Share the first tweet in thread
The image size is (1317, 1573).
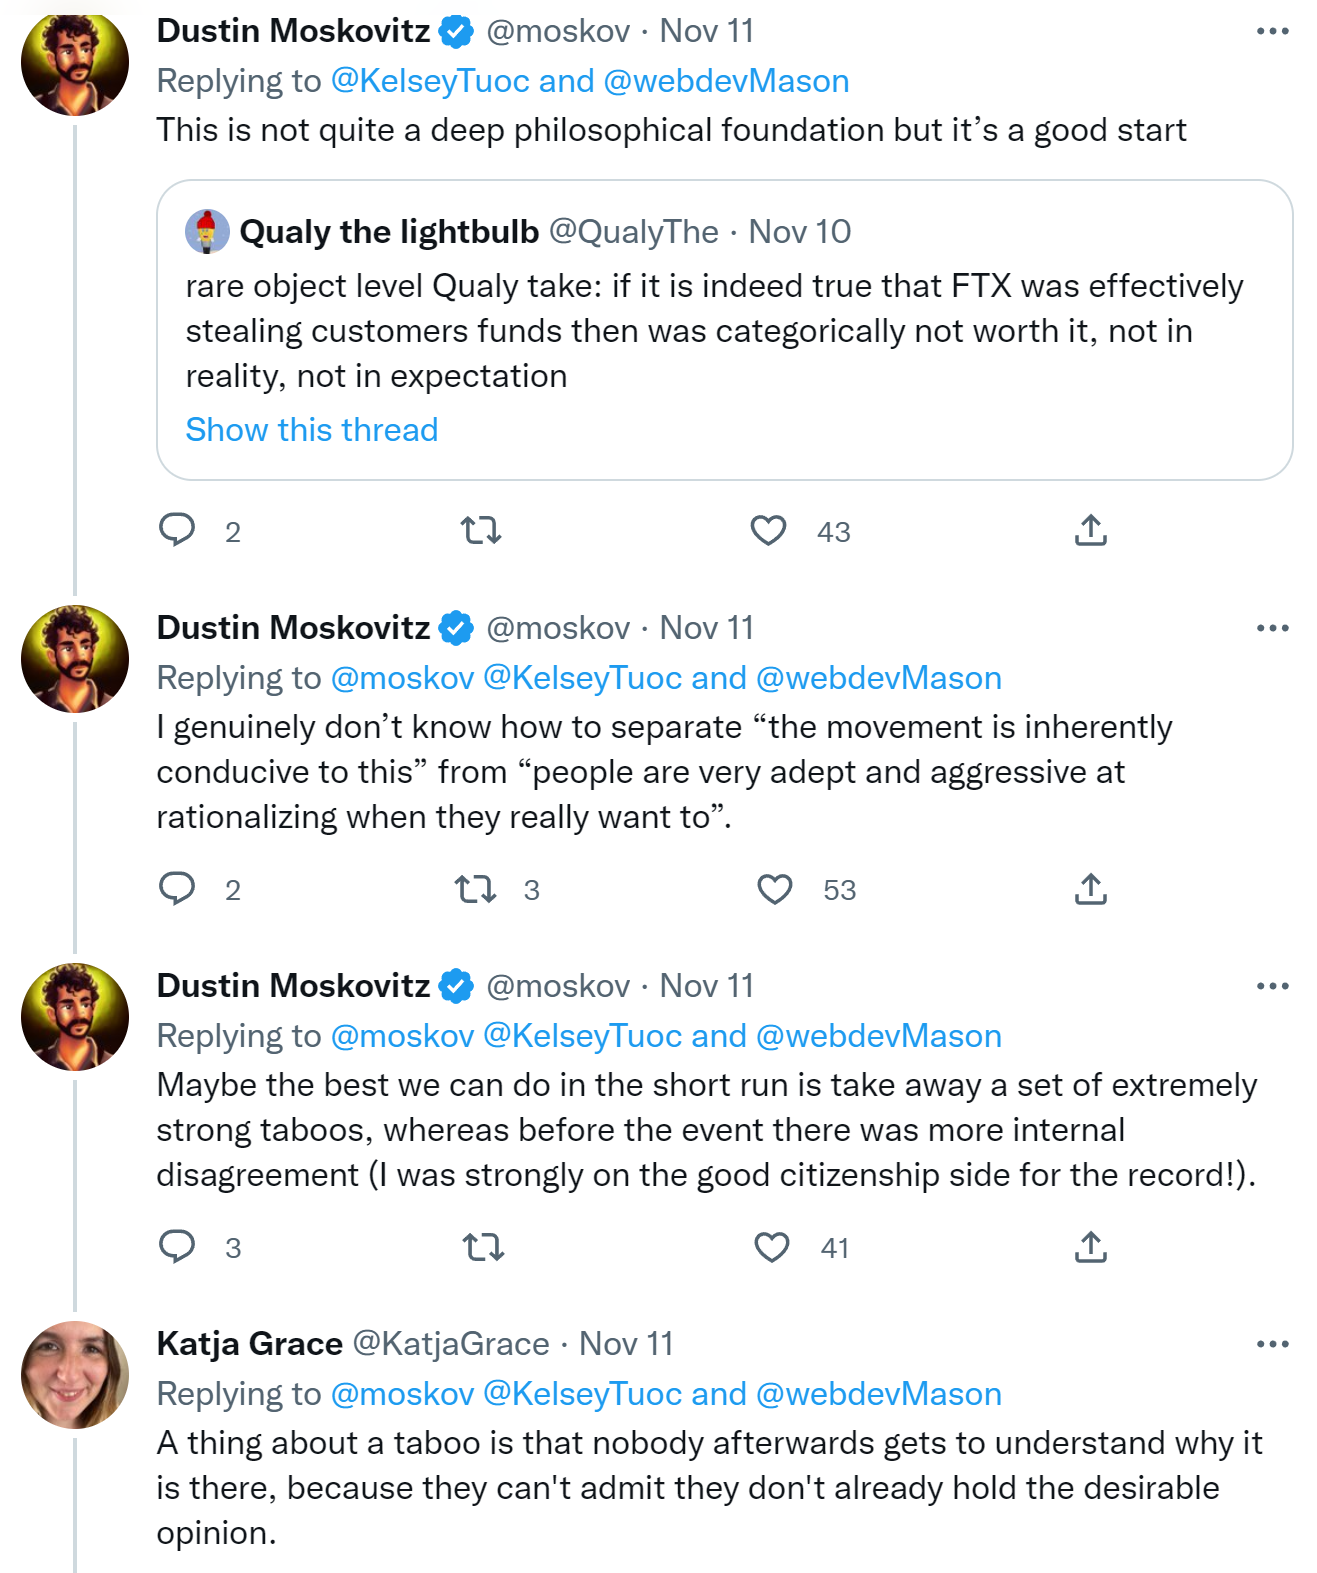(x=1090, y=530)
